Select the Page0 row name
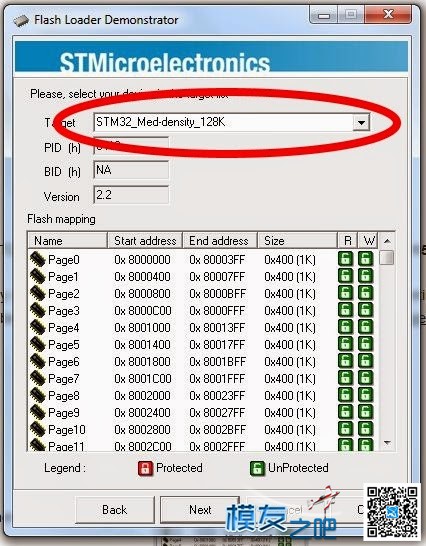The width and height of the screenshot is (426, 546). 64,259
